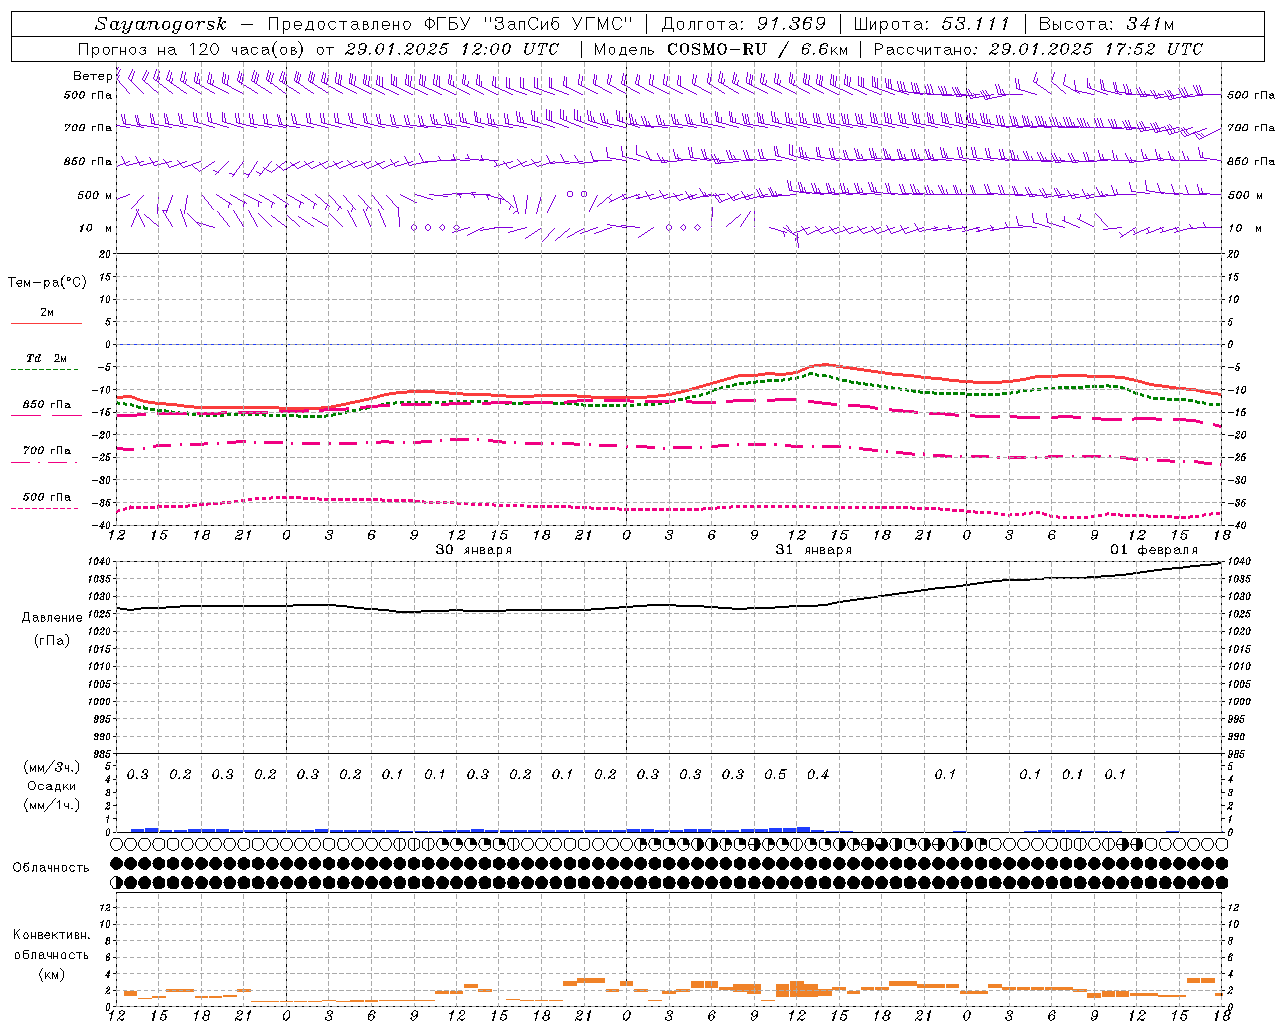
Task: Click the (мм/1ч.) precipitation unit label
Action: [52, 805]
